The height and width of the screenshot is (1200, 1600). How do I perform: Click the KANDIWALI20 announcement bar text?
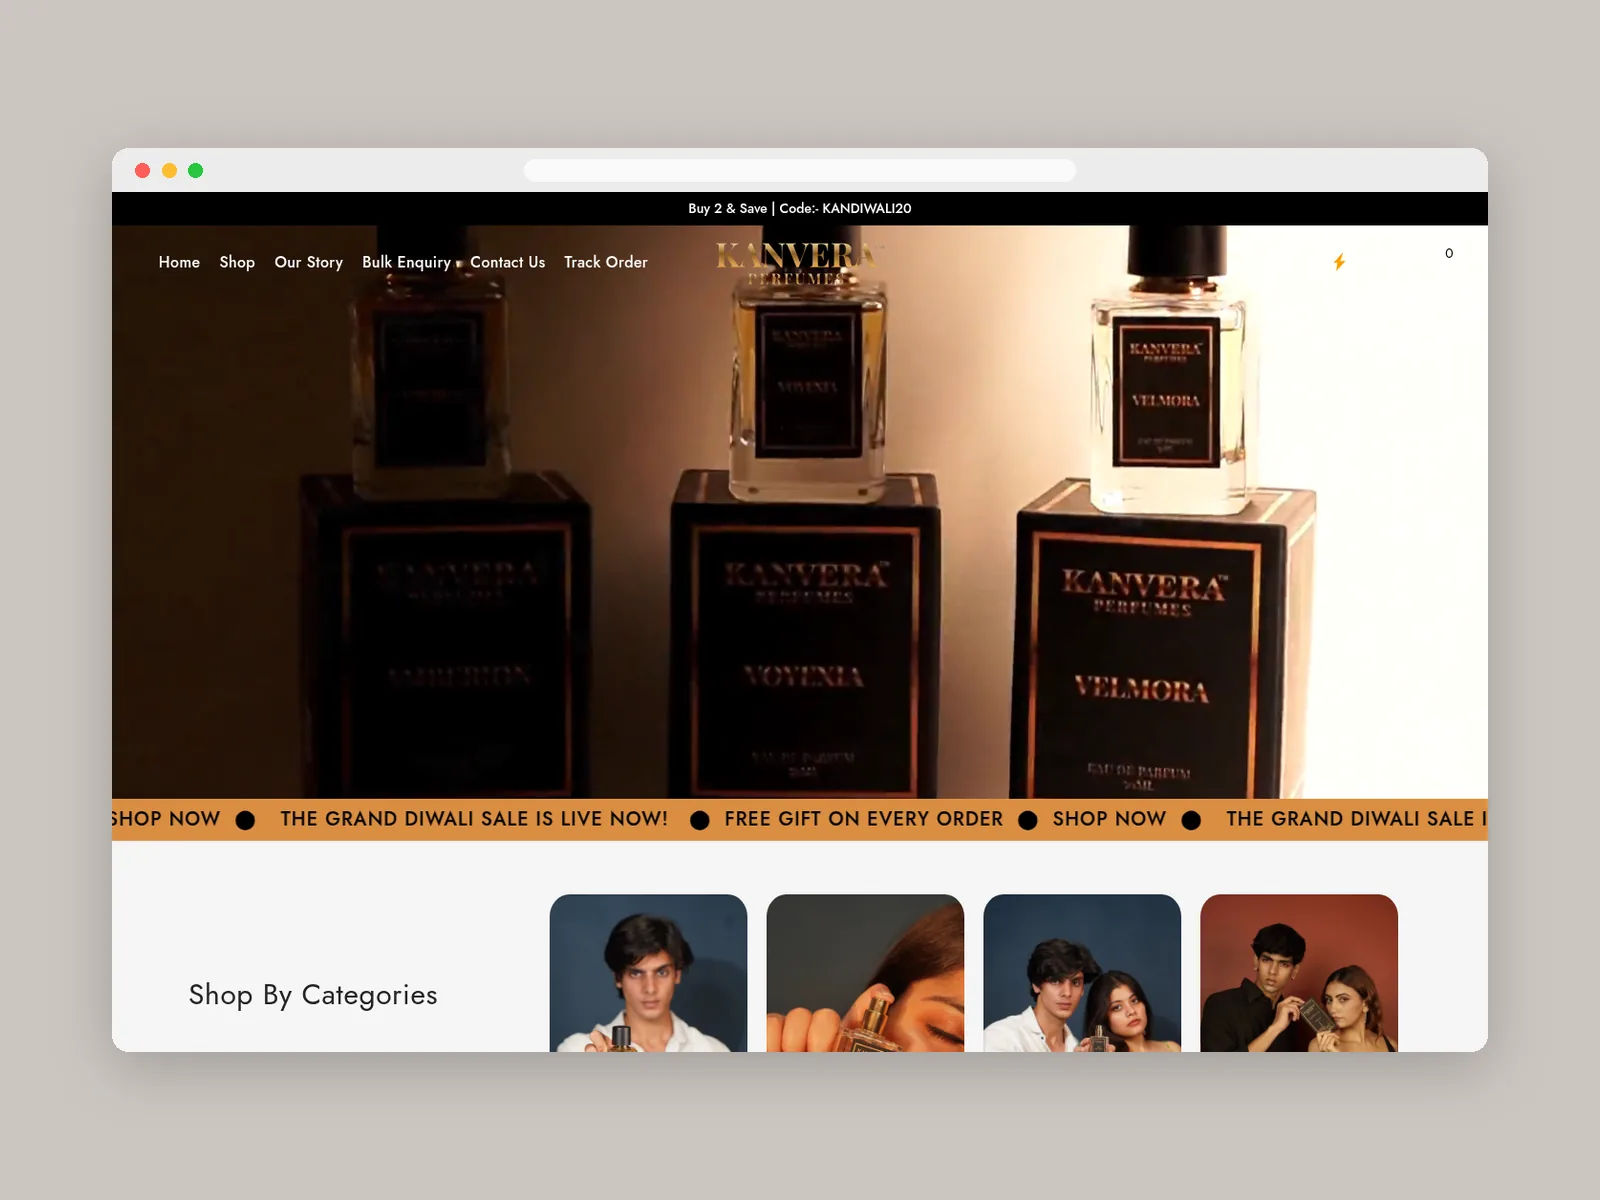point(800,208)
